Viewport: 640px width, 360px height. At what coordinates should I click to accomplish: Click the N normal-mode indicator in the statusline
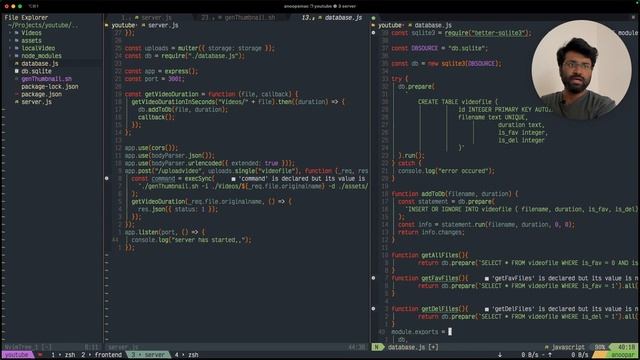[377, 347]
